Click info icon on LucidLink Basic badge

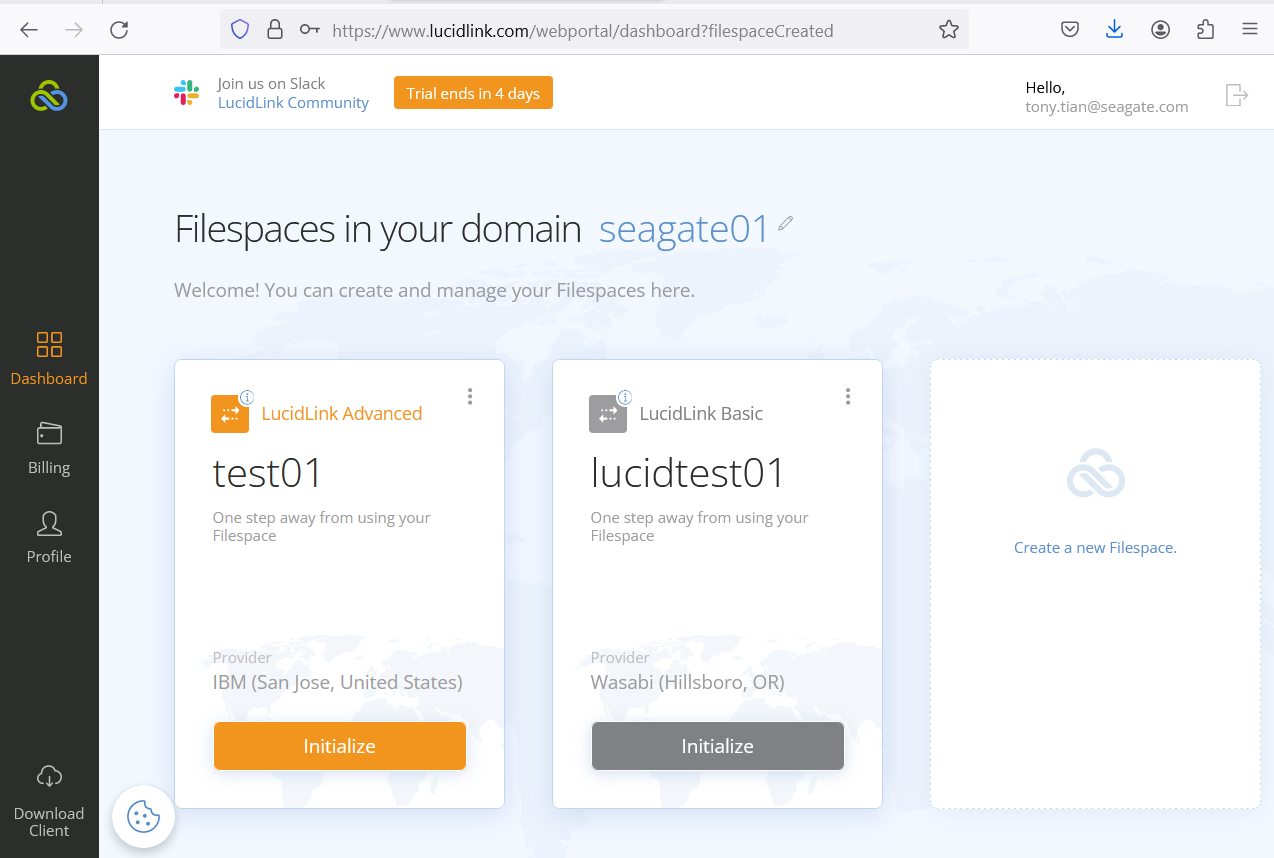click(625, 397)
